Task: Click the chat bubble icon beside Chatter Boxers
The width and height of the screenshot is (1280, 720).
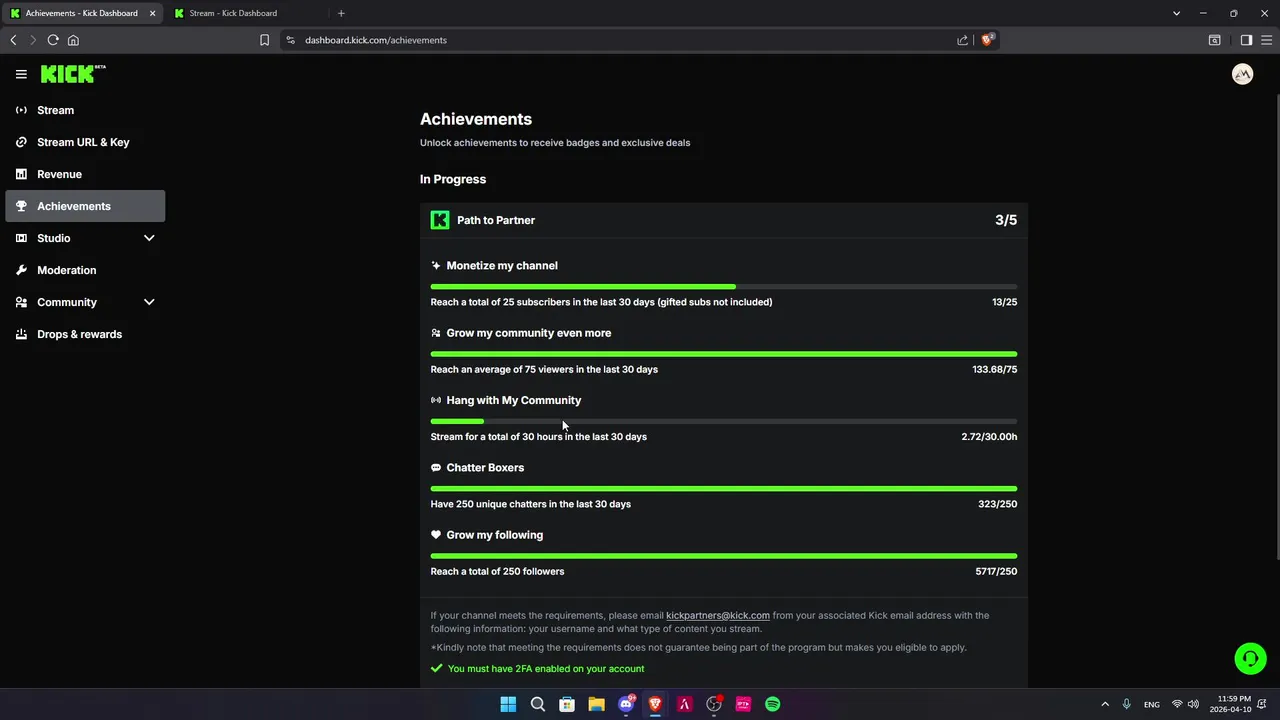Action: pyautogui.click(x=436, y=468)
